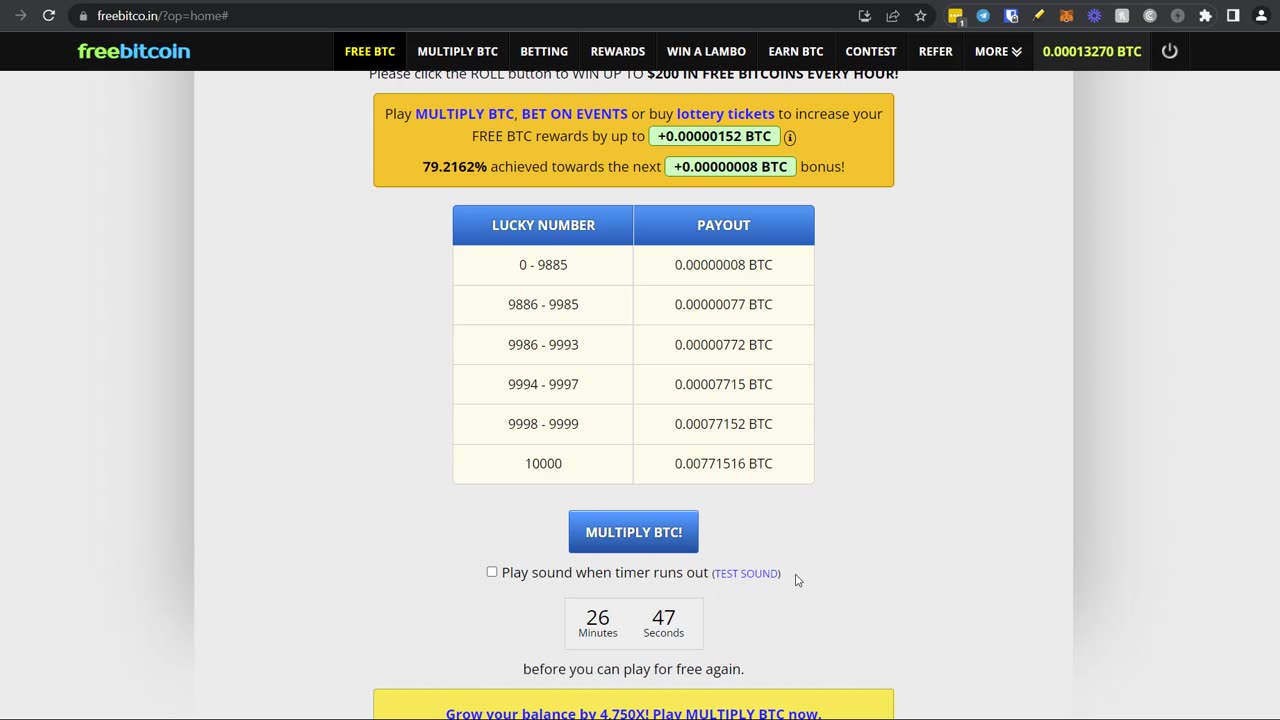This screenshot has height=720, width=1280.
Task: Open Telegram extension icon
Action: coord(983,16)
